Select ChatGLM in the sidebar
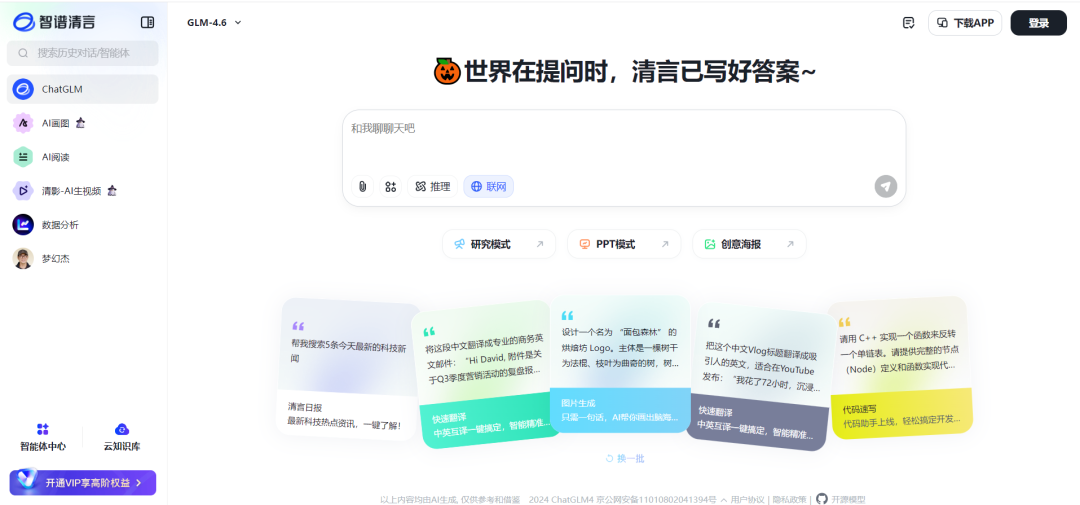Viewport: 1080px width, 505px height. 82,89
